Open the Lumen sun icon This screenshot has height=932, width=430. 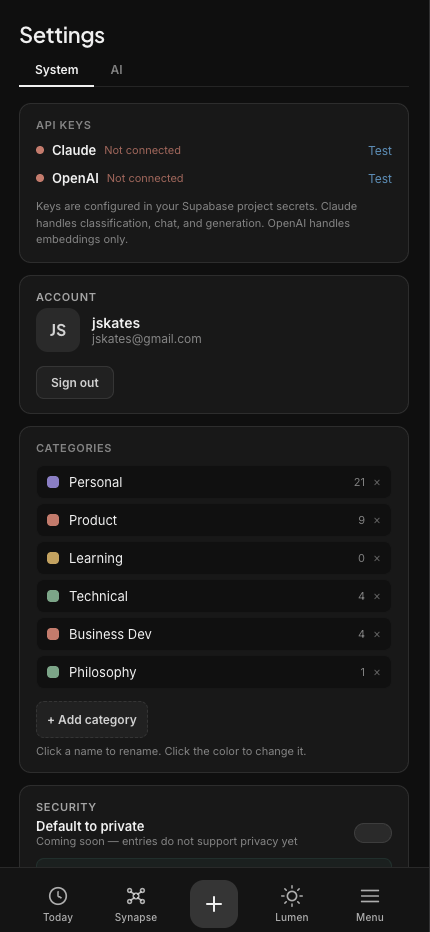coord(291,896)
